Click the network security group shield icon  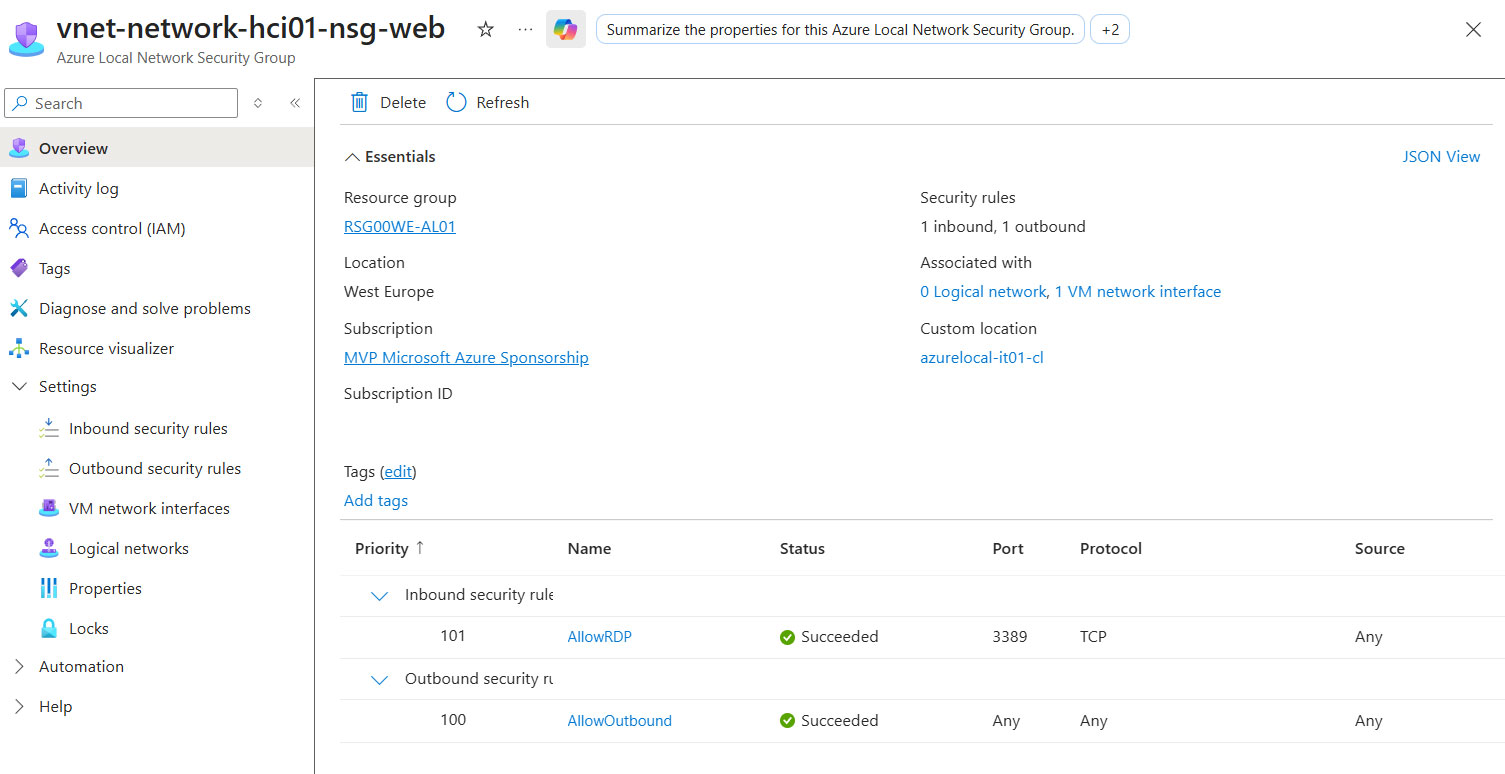pos(26,39)
